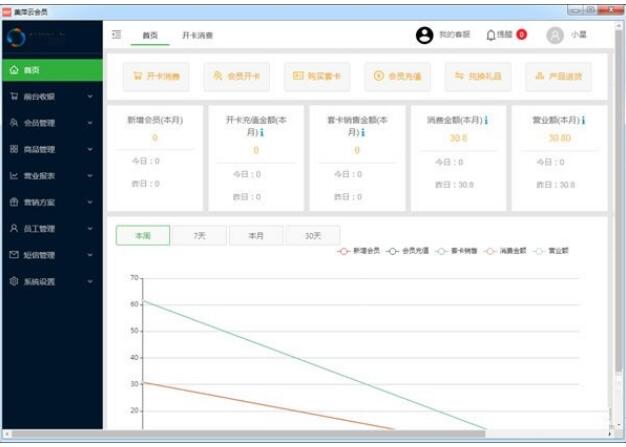Collapse the sidebar with the fold icon

(116, 35)
